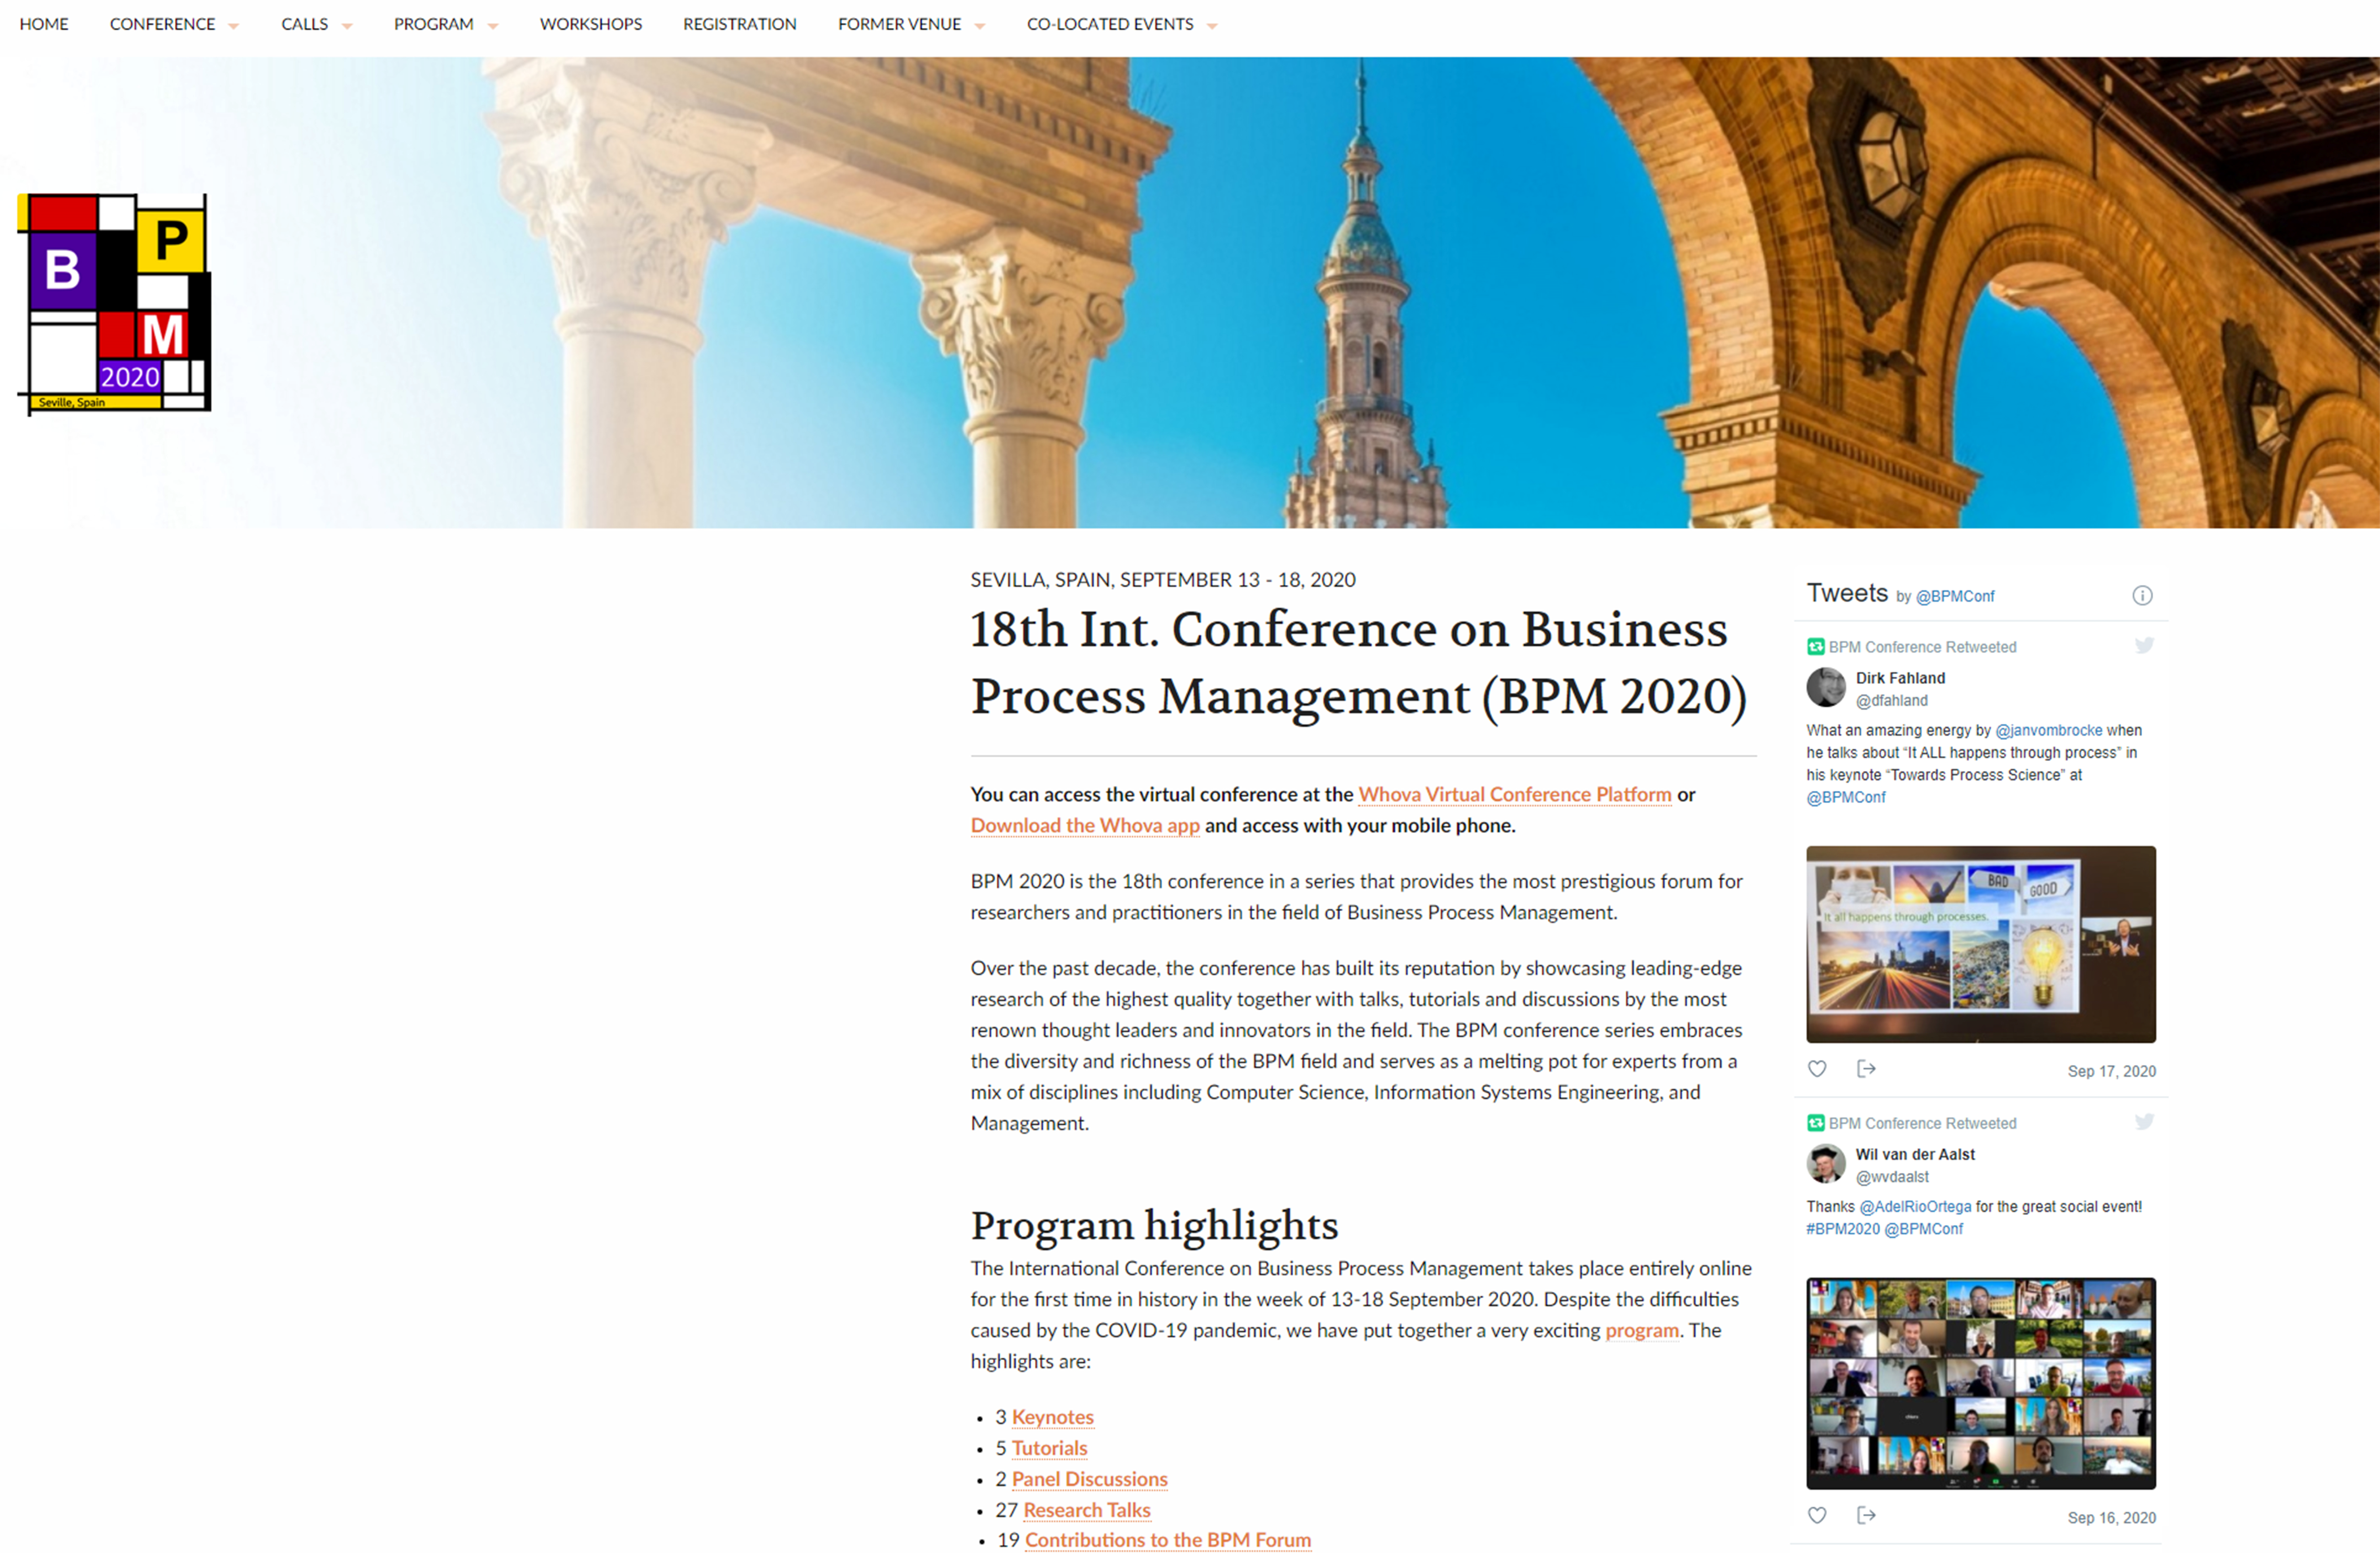Click Download the Whova app link
The image size is (2380, 1553).
1084,825
